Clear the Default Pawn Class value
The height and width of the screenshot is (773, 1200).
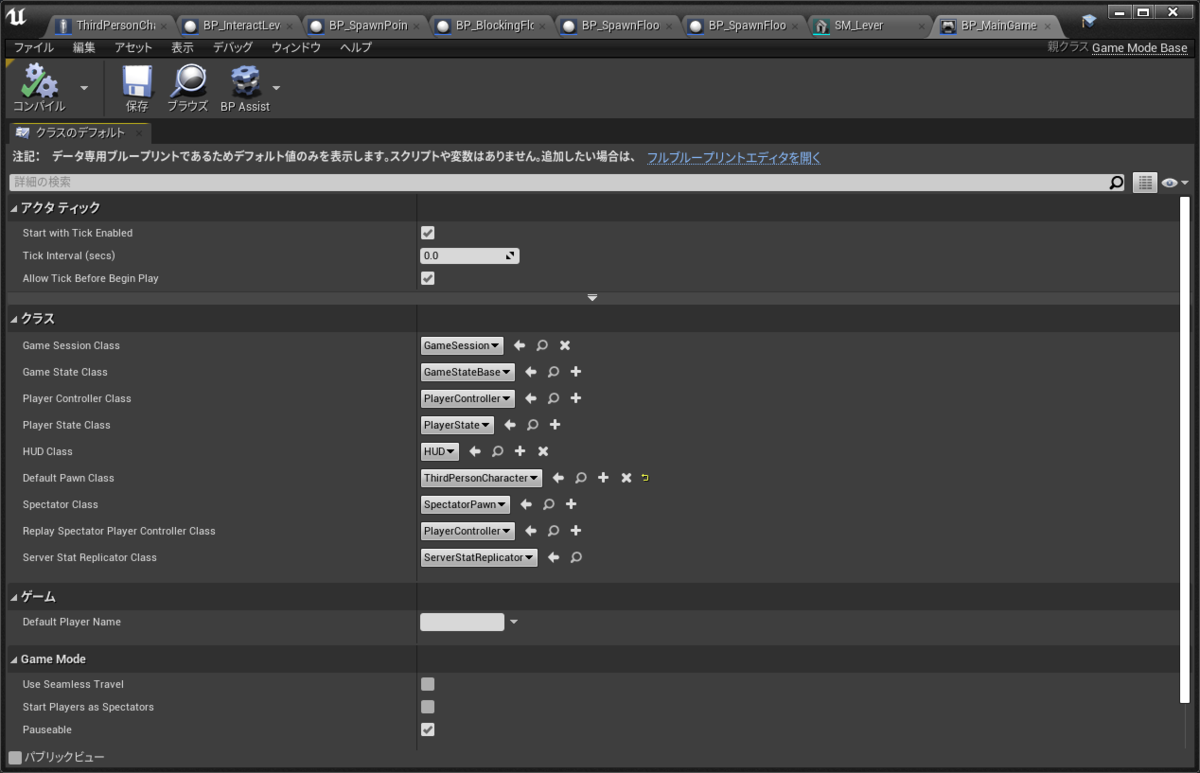[626, 478]
